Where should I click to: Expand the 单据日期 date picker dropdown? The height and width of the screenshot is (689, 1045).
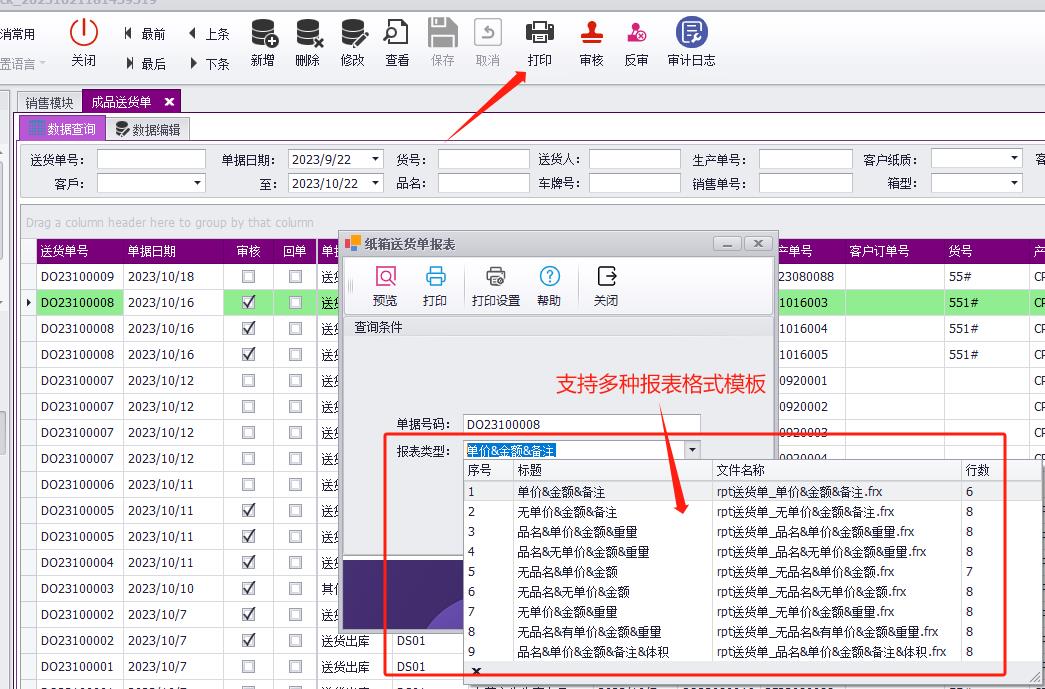click(x=374, y=158)
